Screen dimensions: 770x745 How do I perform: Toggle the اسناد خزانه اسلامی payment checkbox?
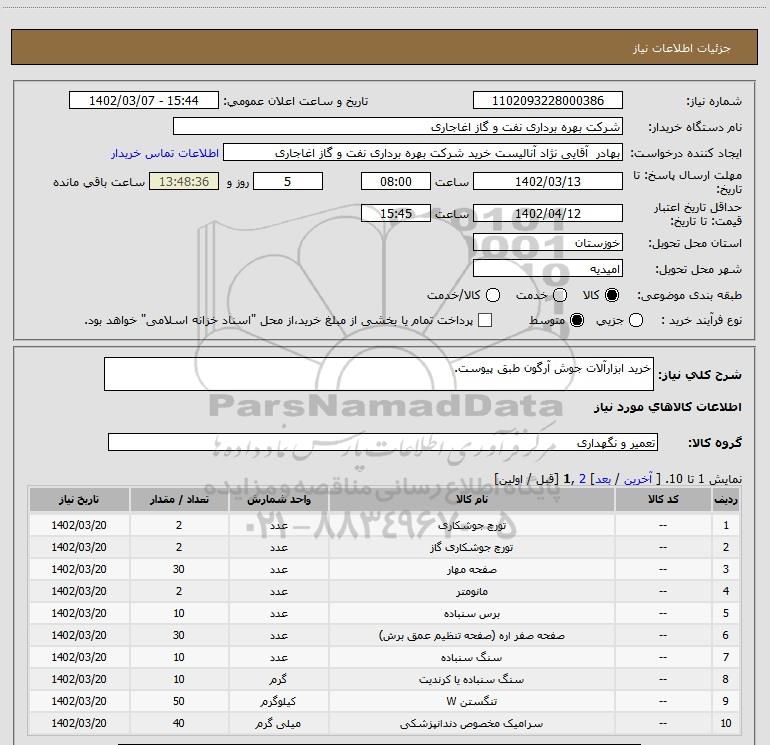pos(485,320)
